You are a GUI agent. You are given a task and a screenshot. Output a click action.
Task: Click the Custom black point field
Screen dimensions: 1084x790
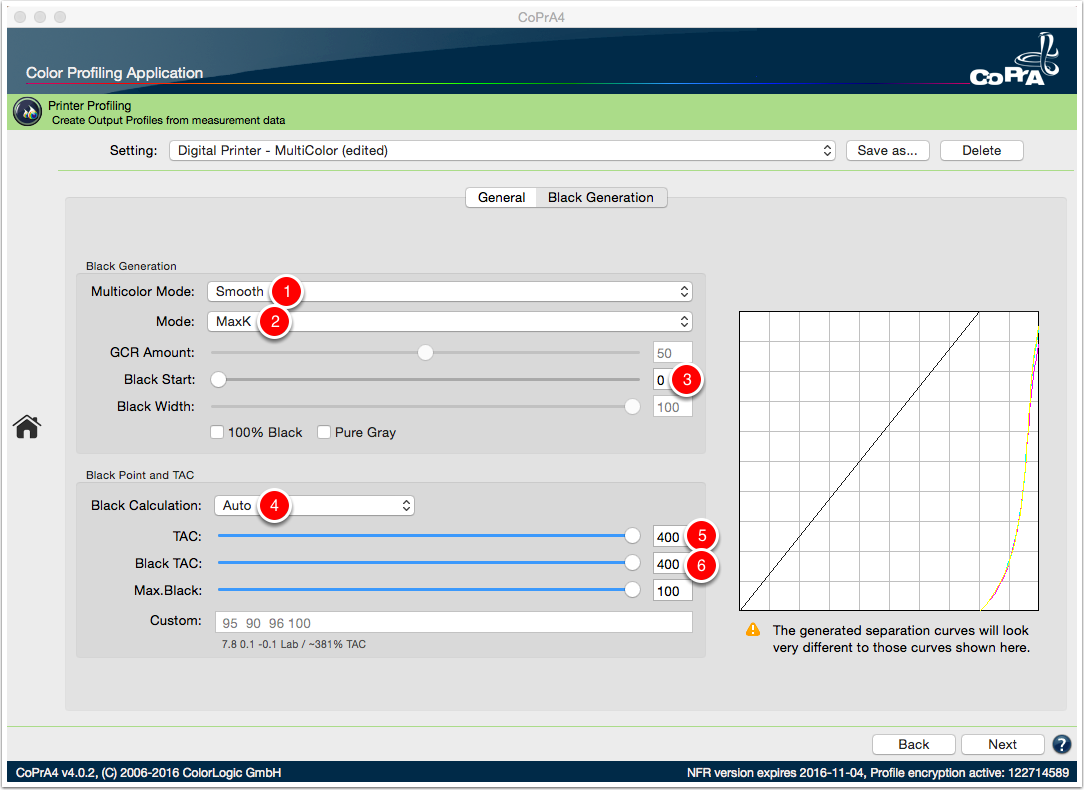click(454, 622)
